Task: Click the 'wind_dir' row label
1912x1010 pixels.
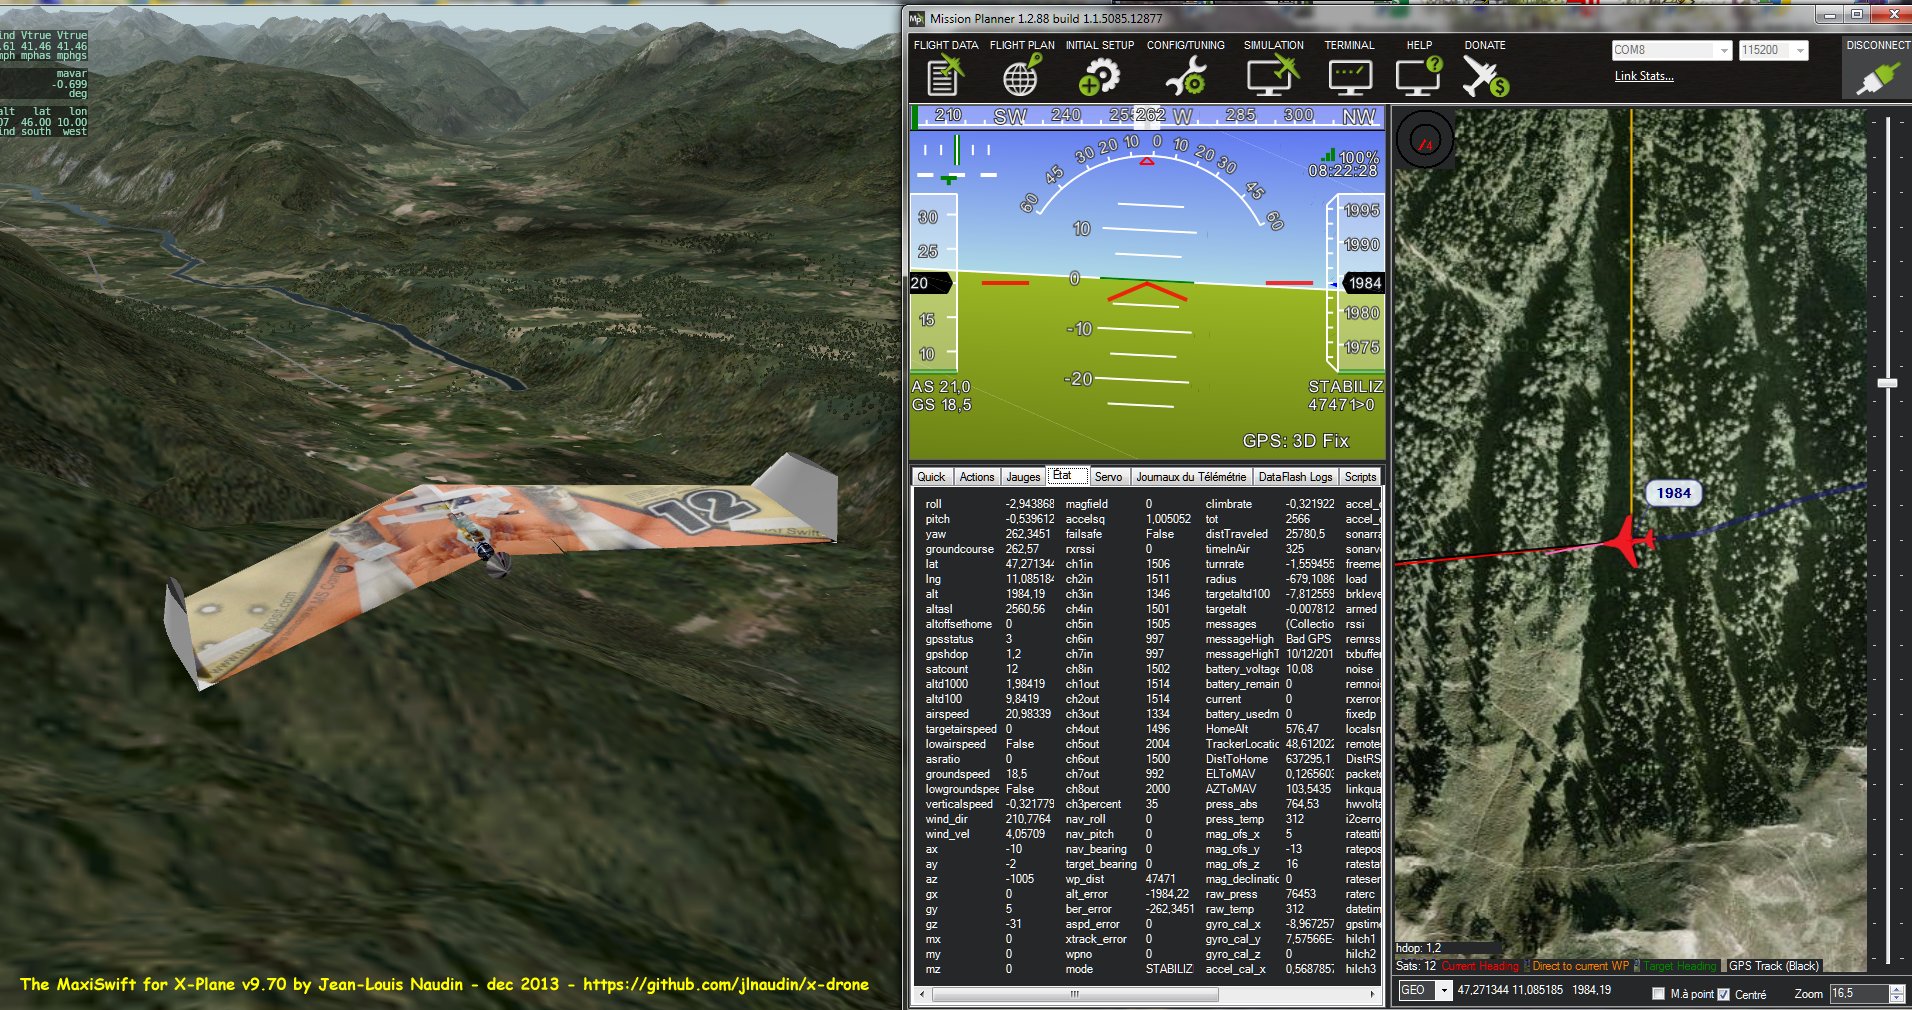Action: 946,819
